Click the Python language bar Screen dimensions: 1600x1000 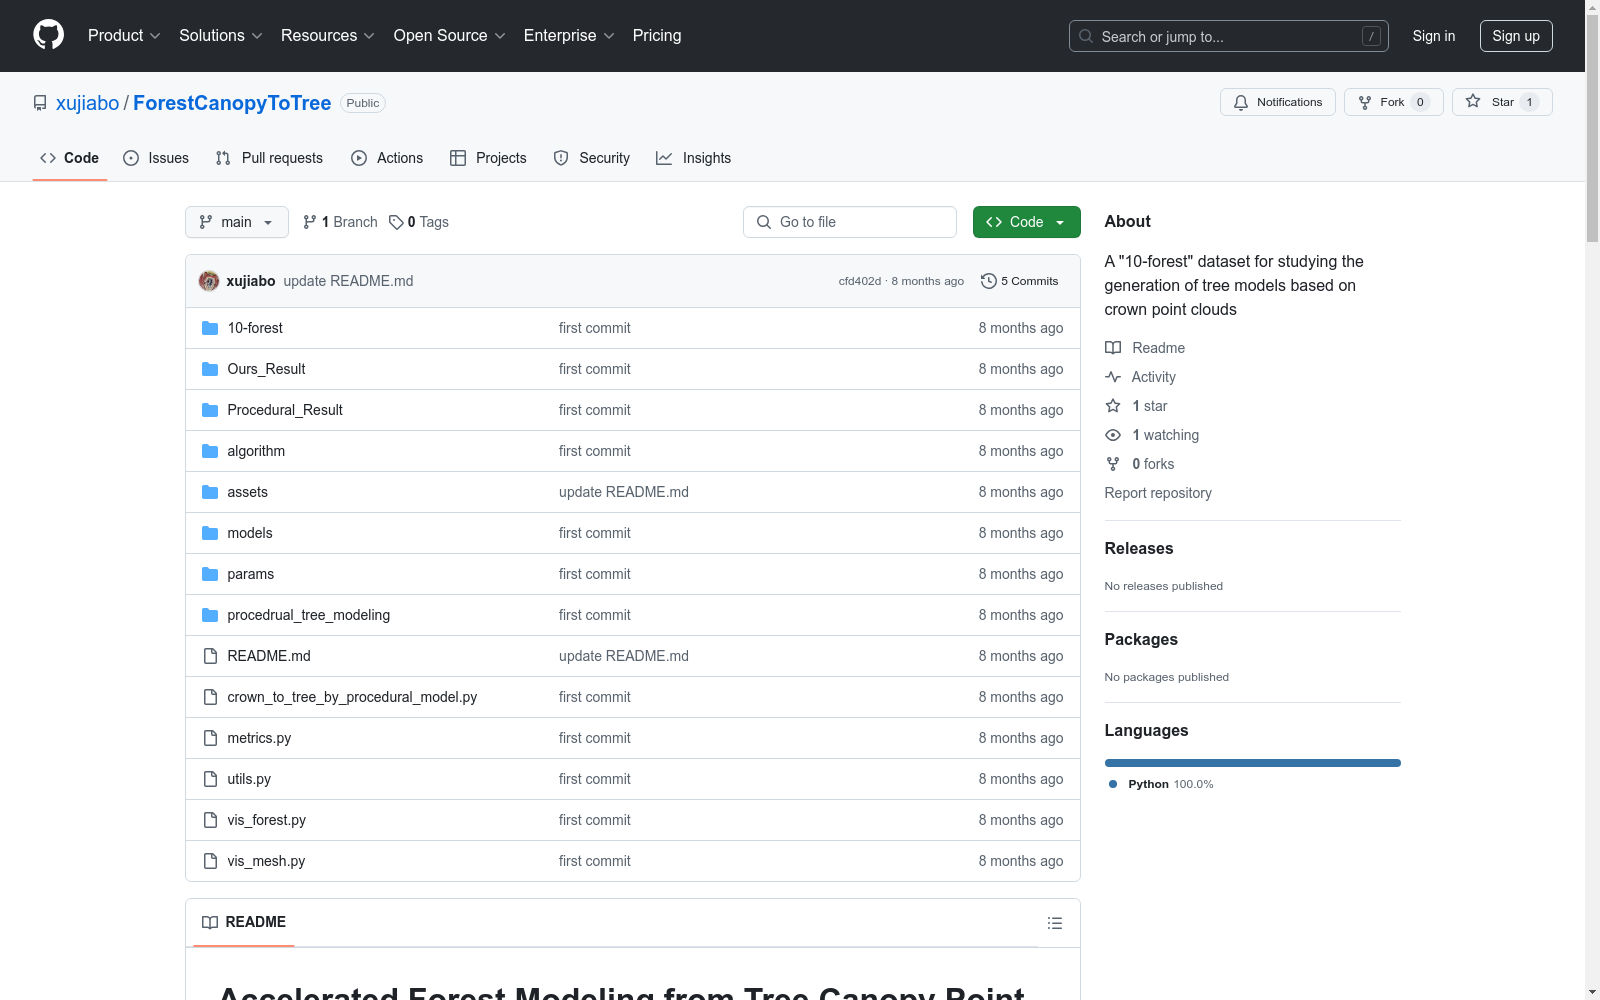(x=1253, y=763)
